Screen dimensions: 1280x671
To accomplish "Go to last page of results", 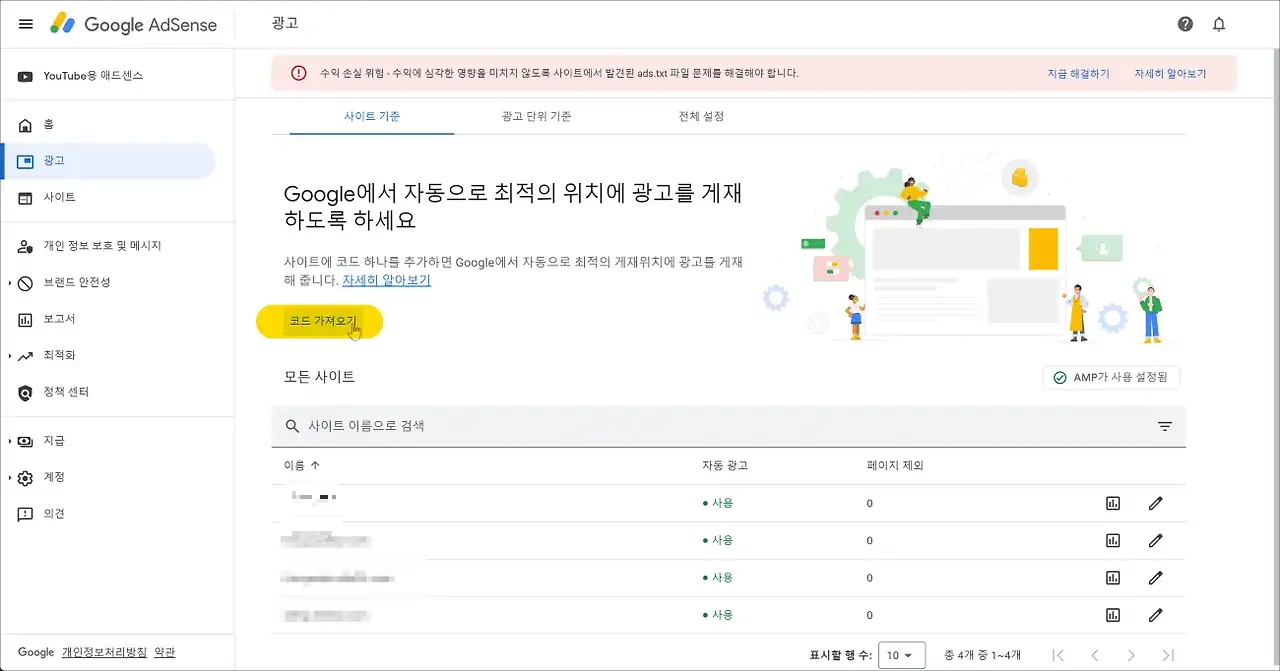I will click(1167, 655).
